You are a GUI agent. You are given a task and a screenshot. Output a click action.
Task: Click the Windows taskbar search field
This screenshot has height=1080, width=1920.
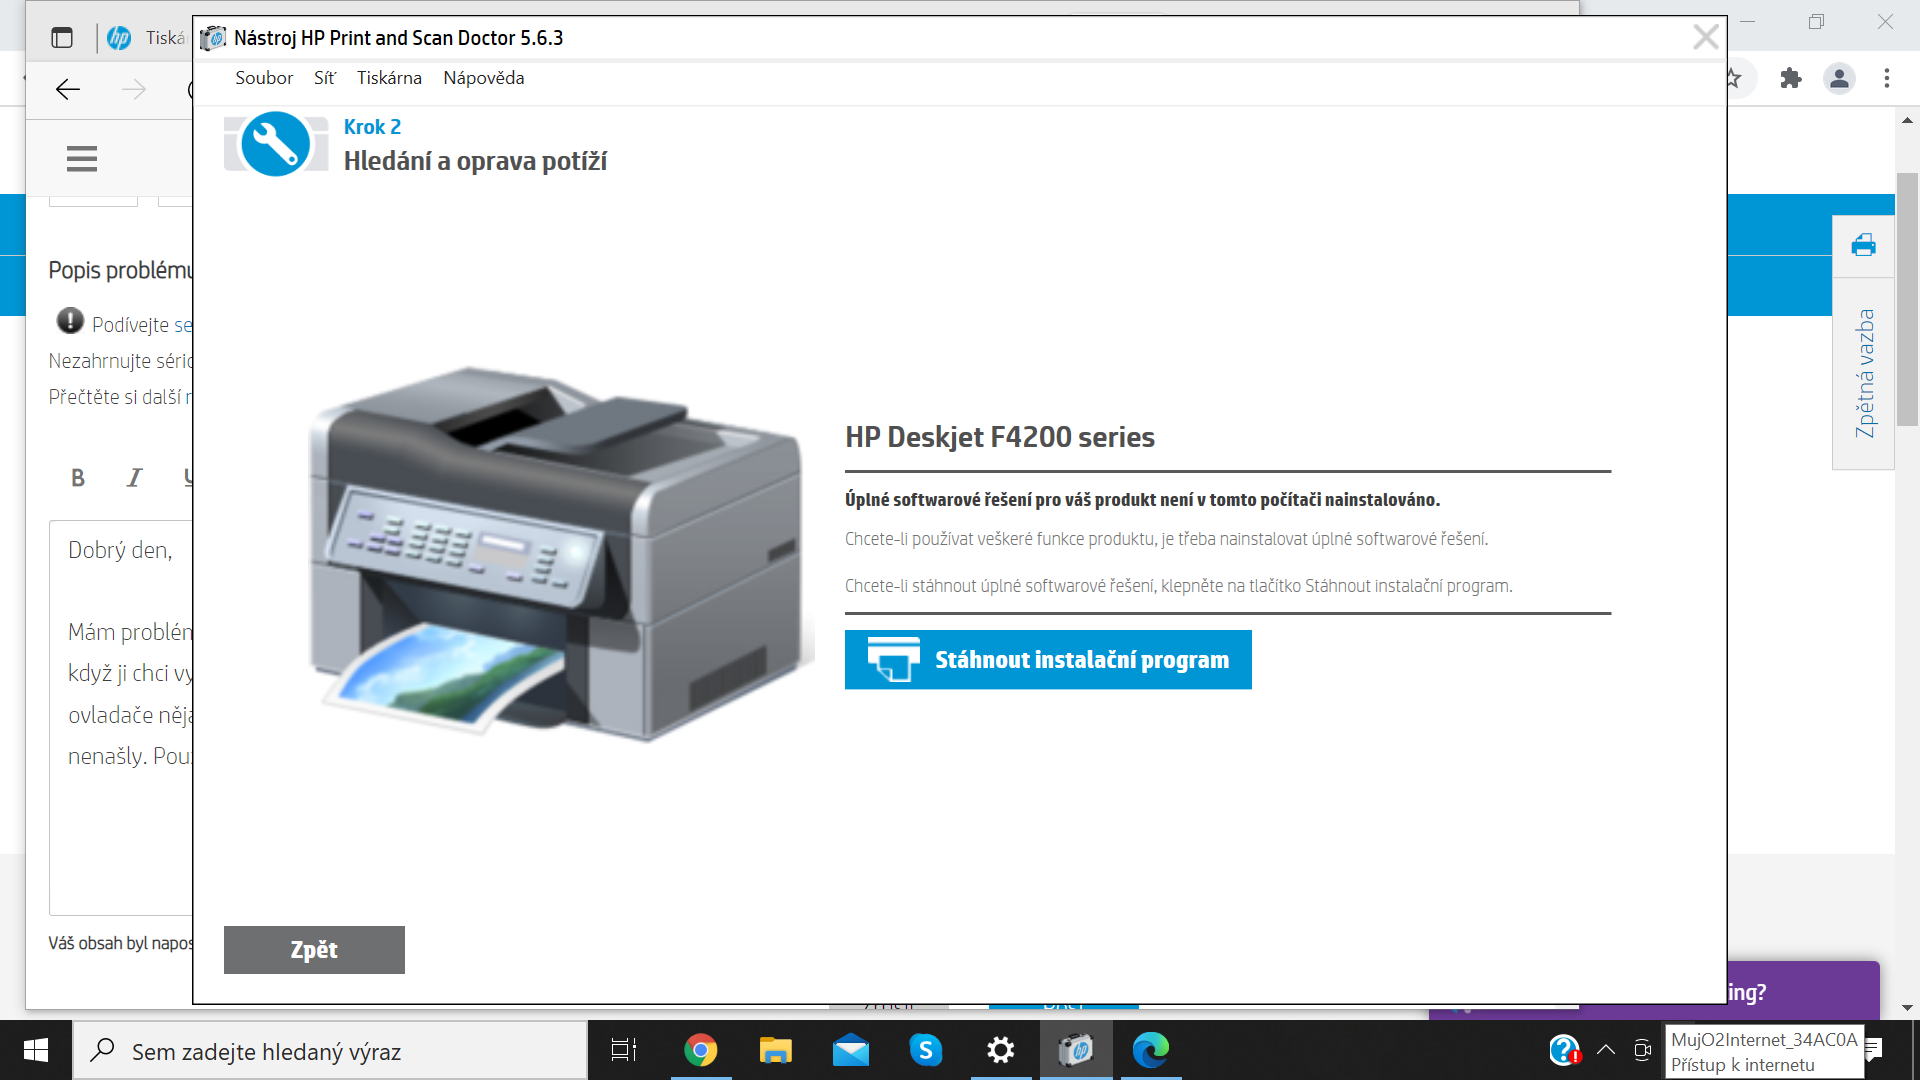coord(300,1050)
